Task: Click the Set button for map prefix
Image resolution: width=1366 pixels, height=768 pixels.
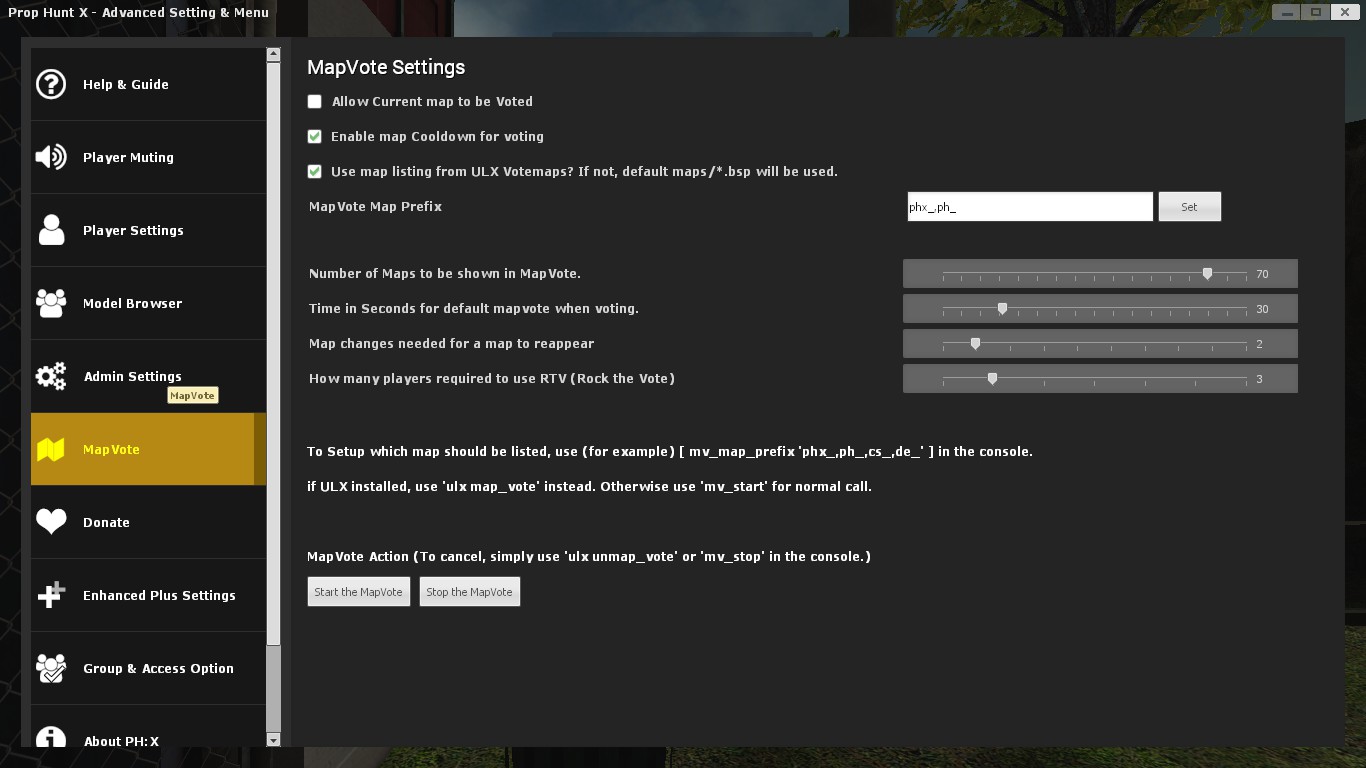Action: pos(1189,206)
